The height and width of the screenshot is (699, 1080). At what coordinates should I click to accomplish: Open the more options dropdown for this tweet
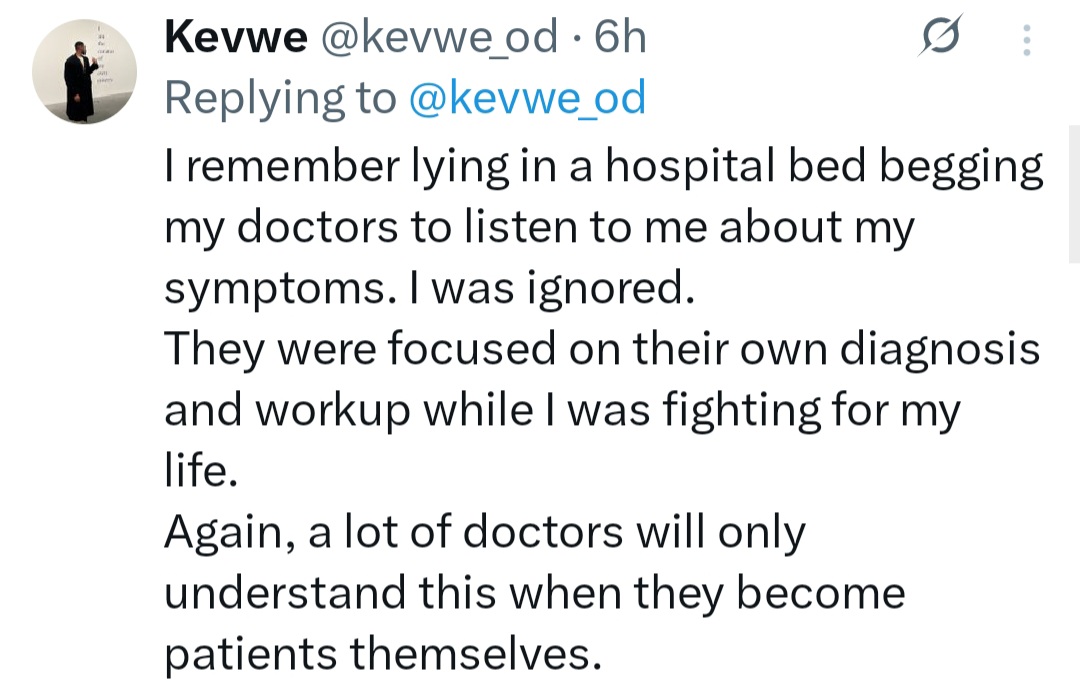(1025, 38)
